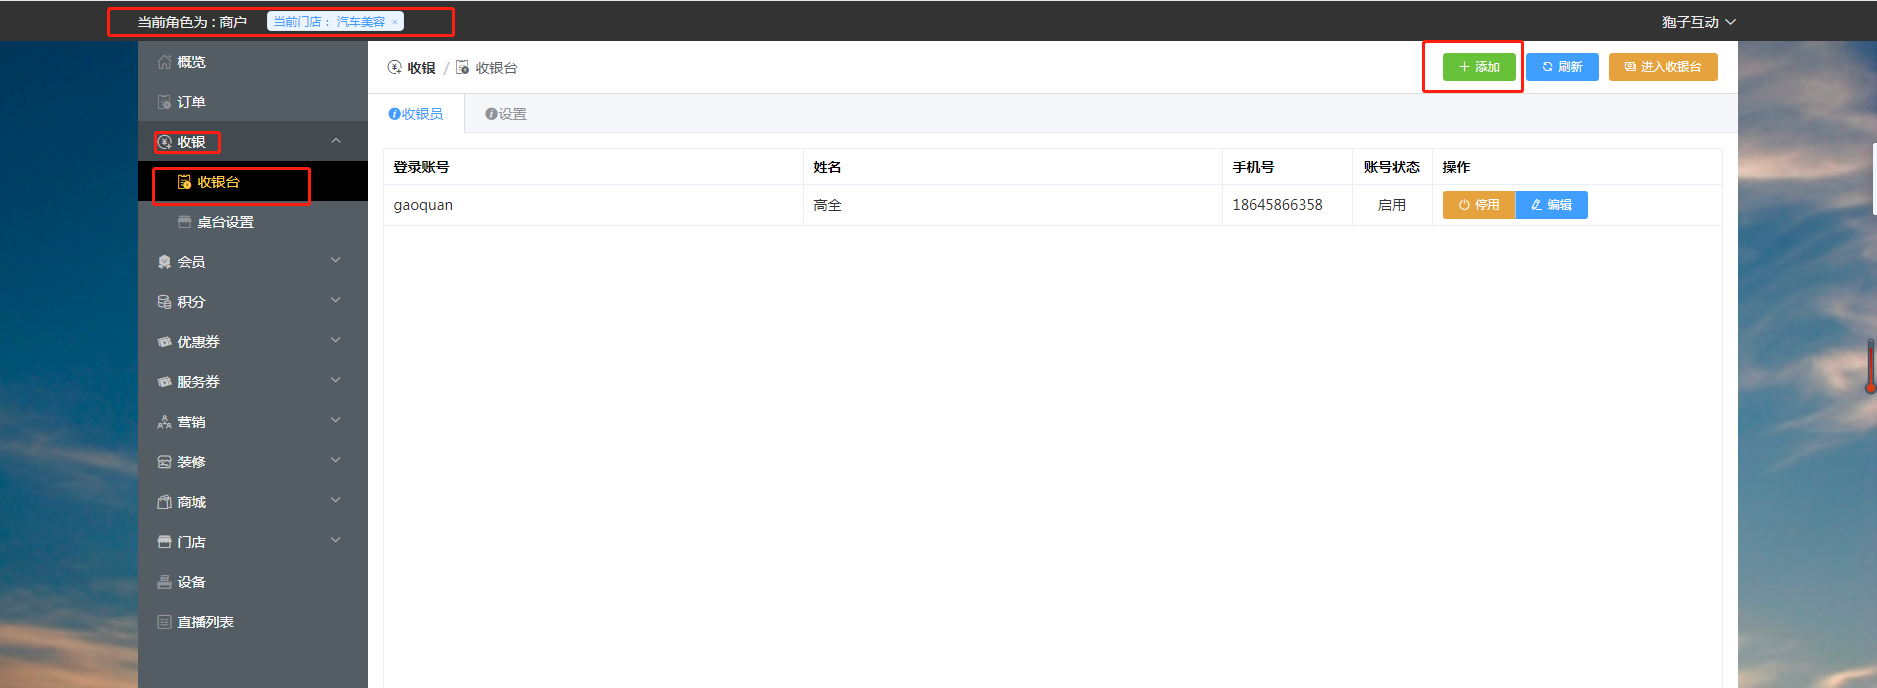Switch to the 设置 tab
This screenshot has width=1877, height=688.
click(506, 114)
